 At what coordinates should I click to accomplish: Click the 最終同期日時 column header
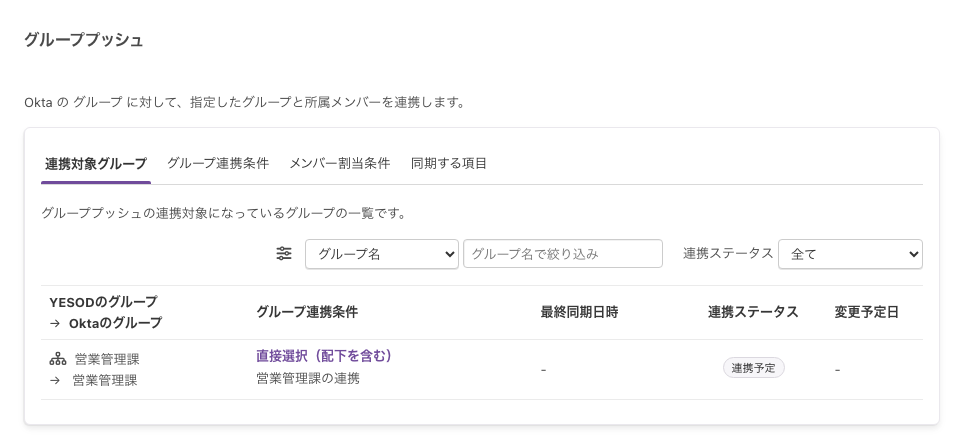point(579,312)
